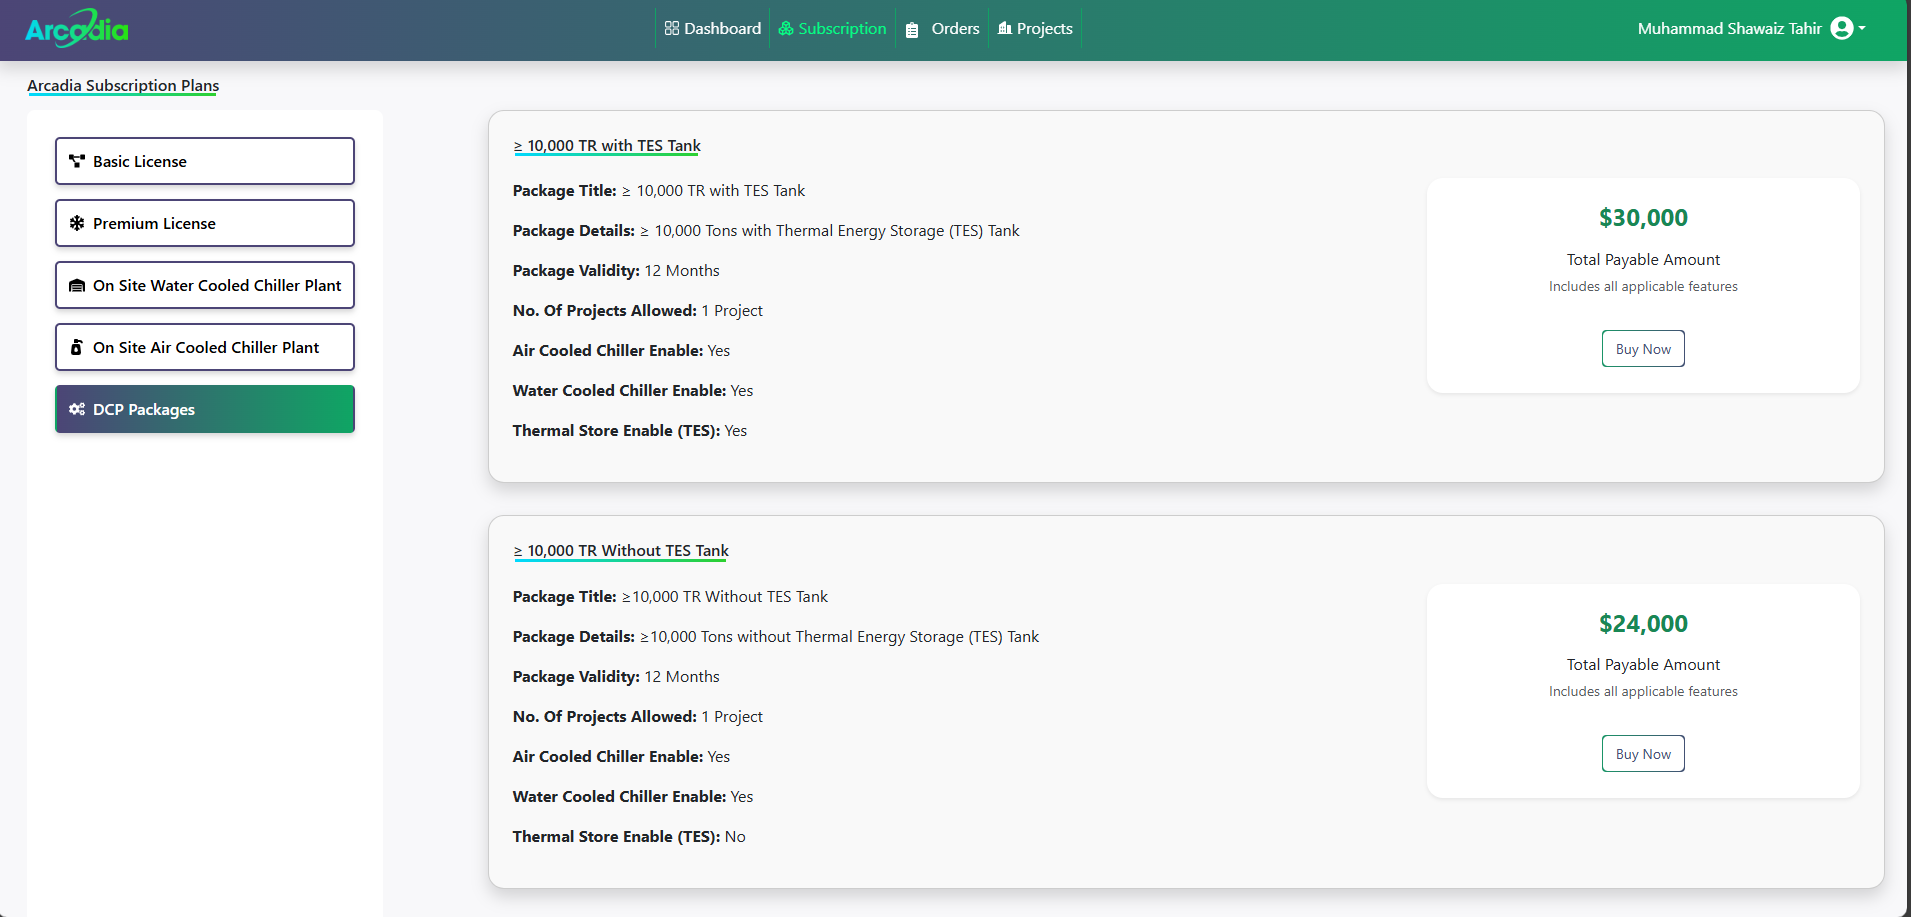
Task: Buy the $24,000 Without TES package
Action: 1642,754
